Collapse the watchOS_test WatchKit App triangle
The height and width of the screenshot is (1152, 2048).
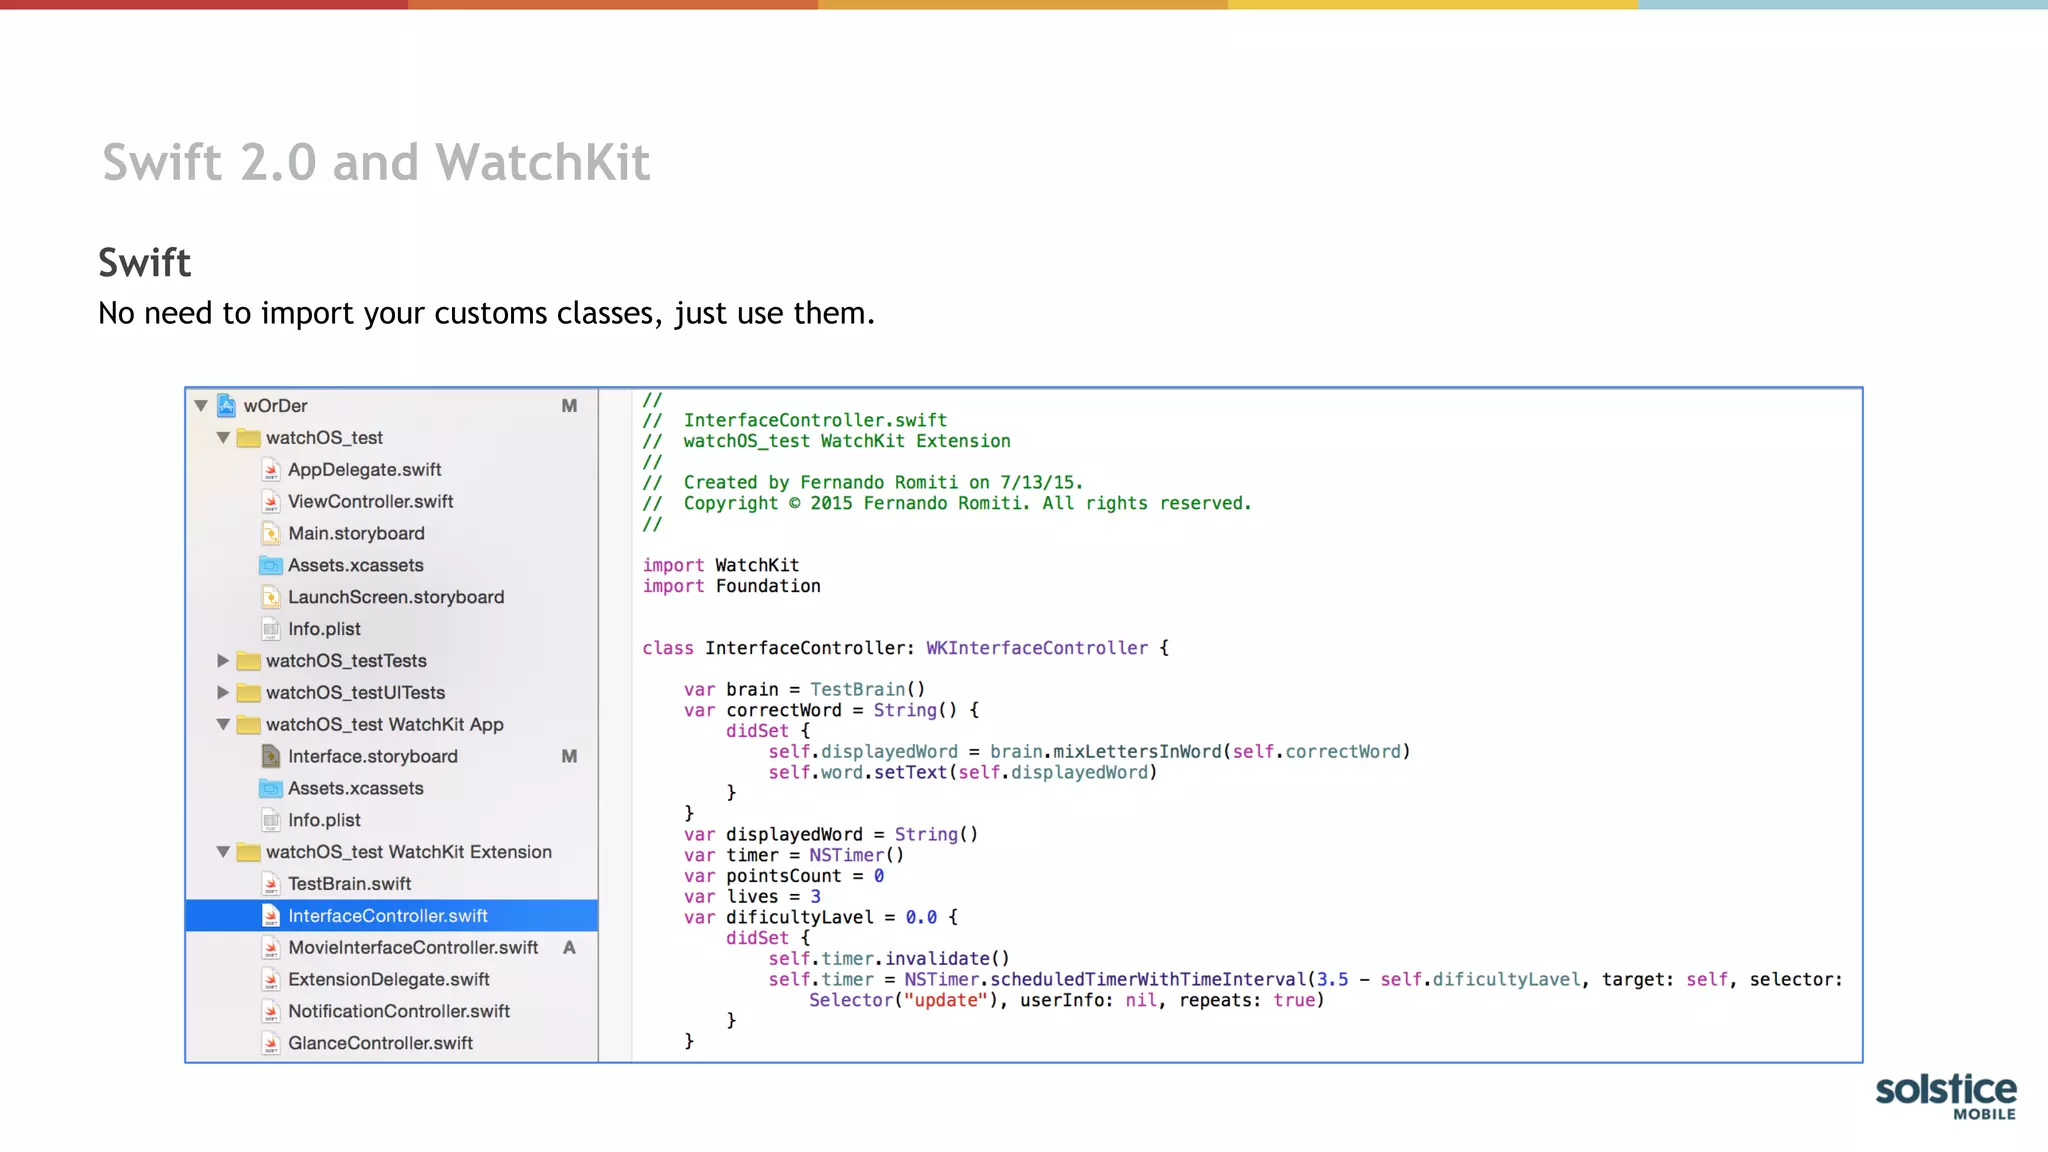click(223, 725)
